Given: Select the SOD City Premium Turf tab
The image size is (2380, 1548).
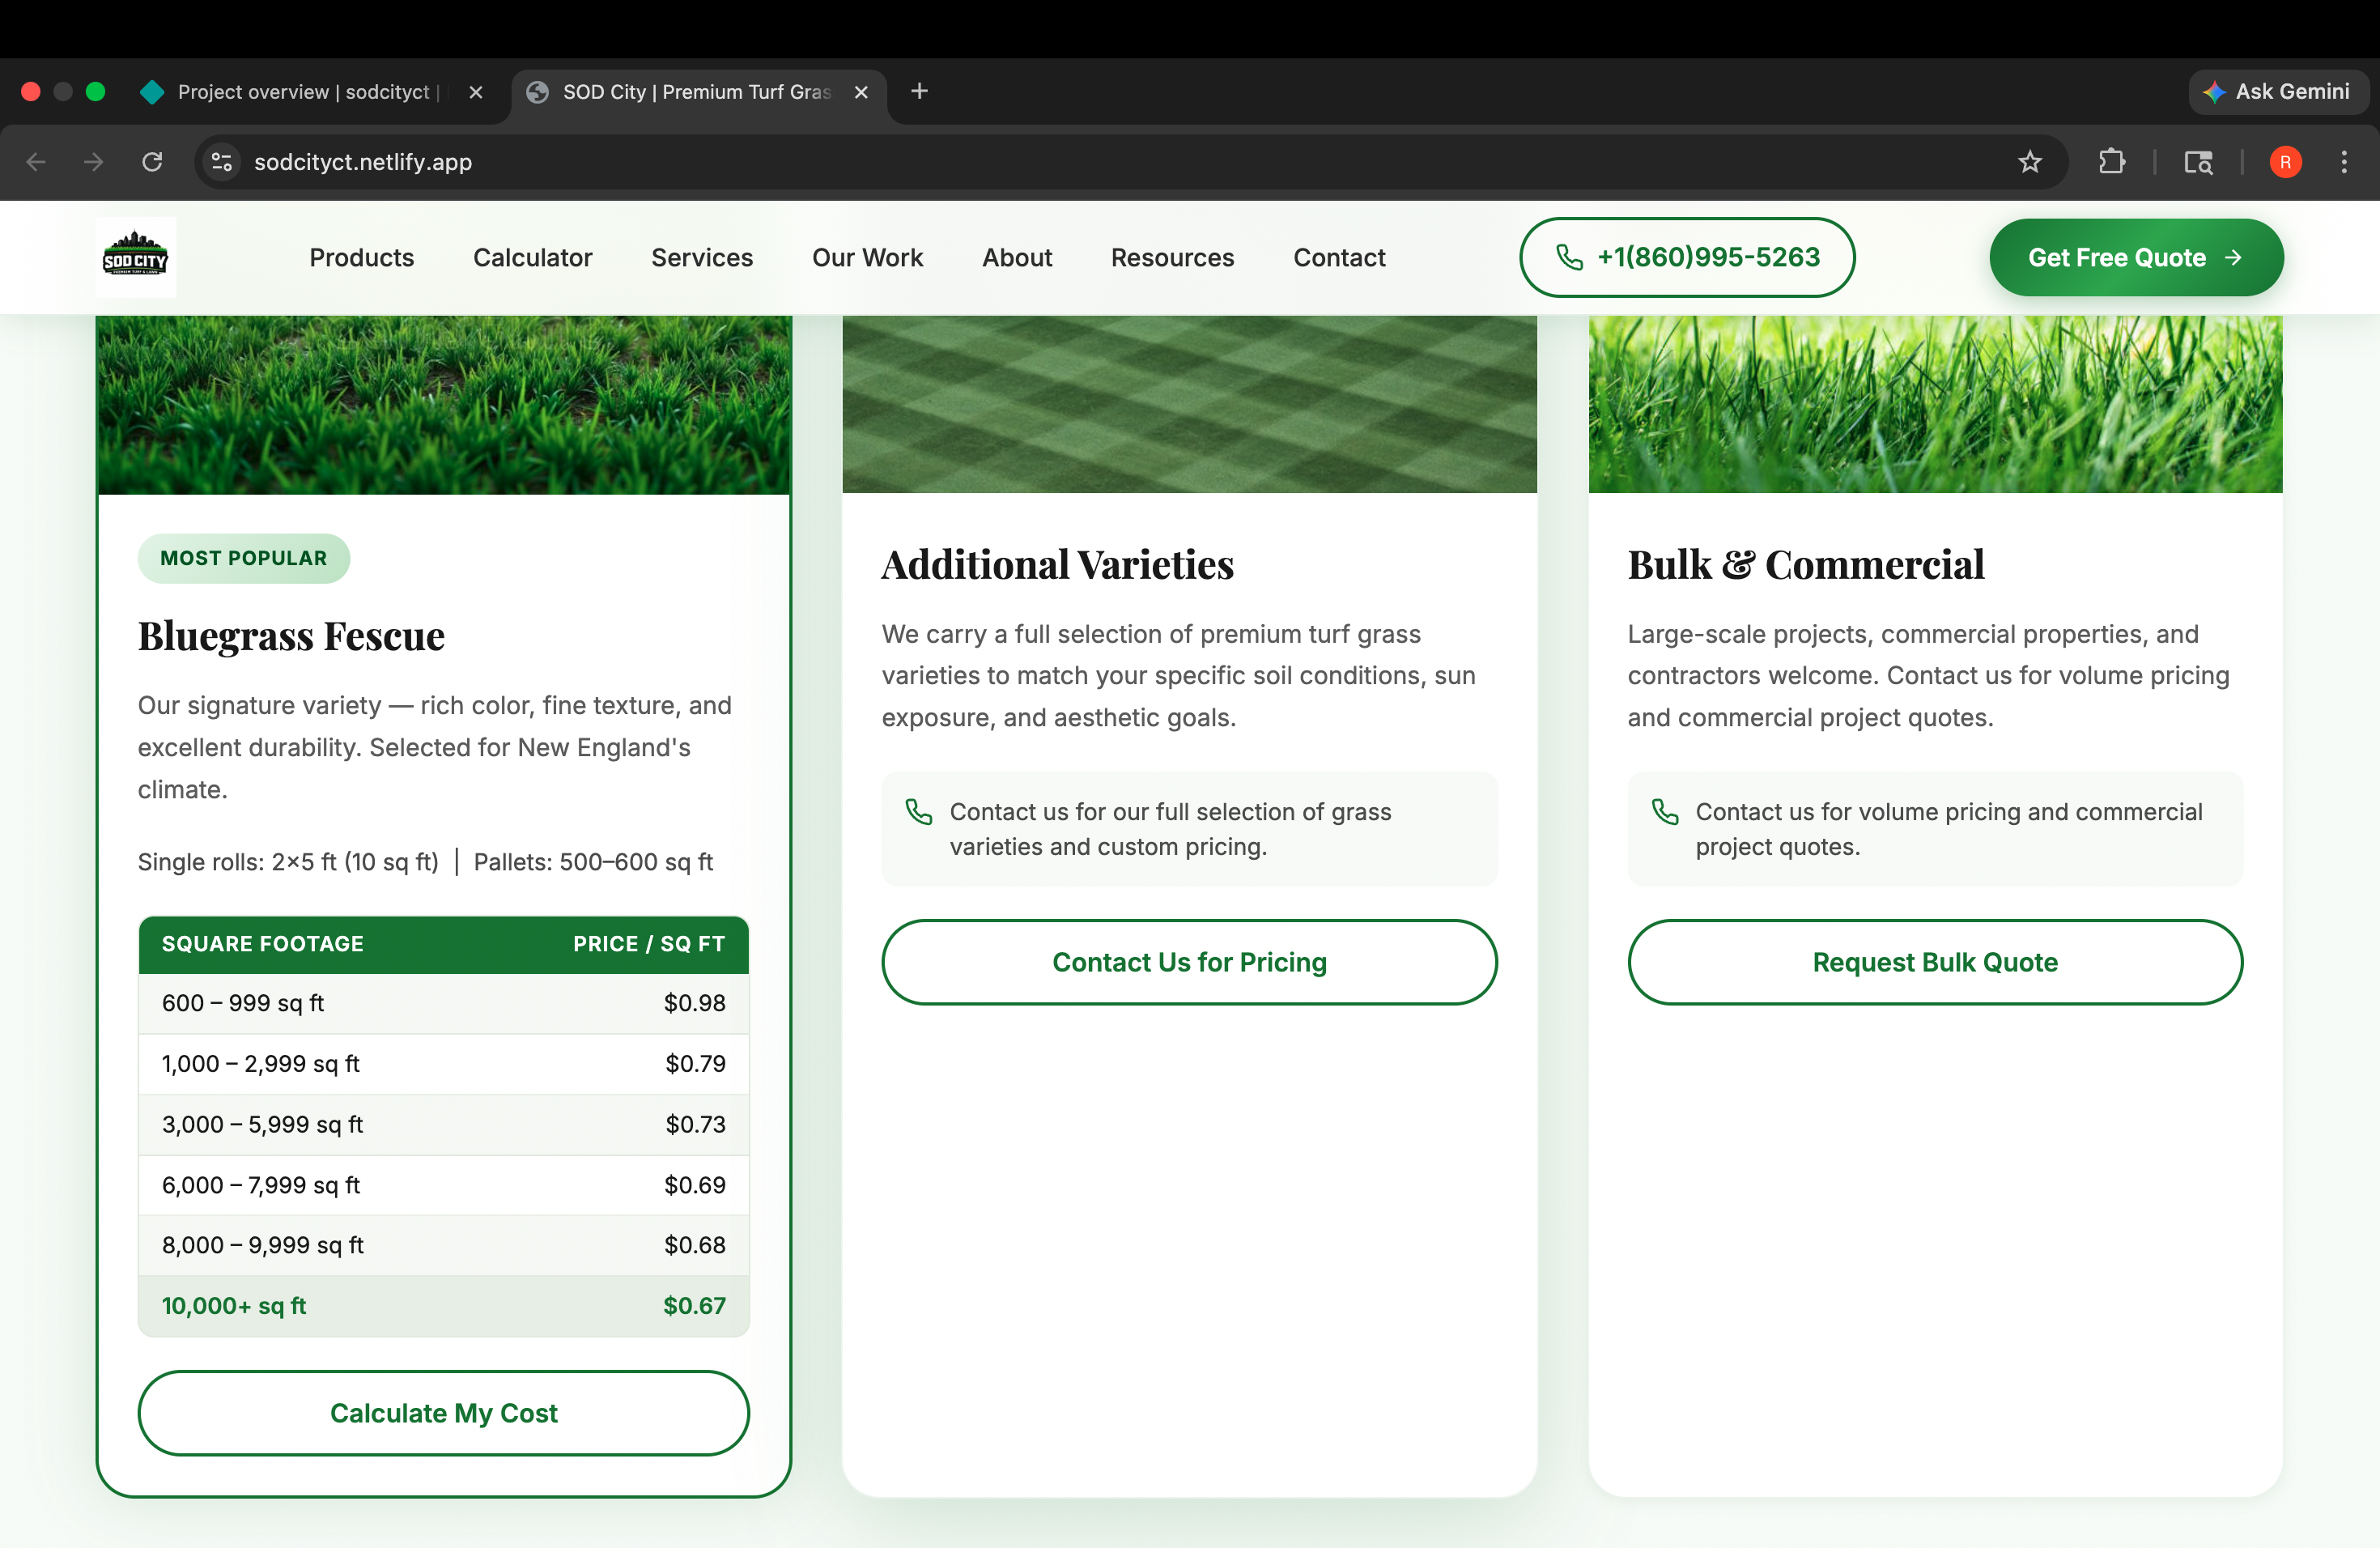Looking at the screenshot, I should point(698,92).
